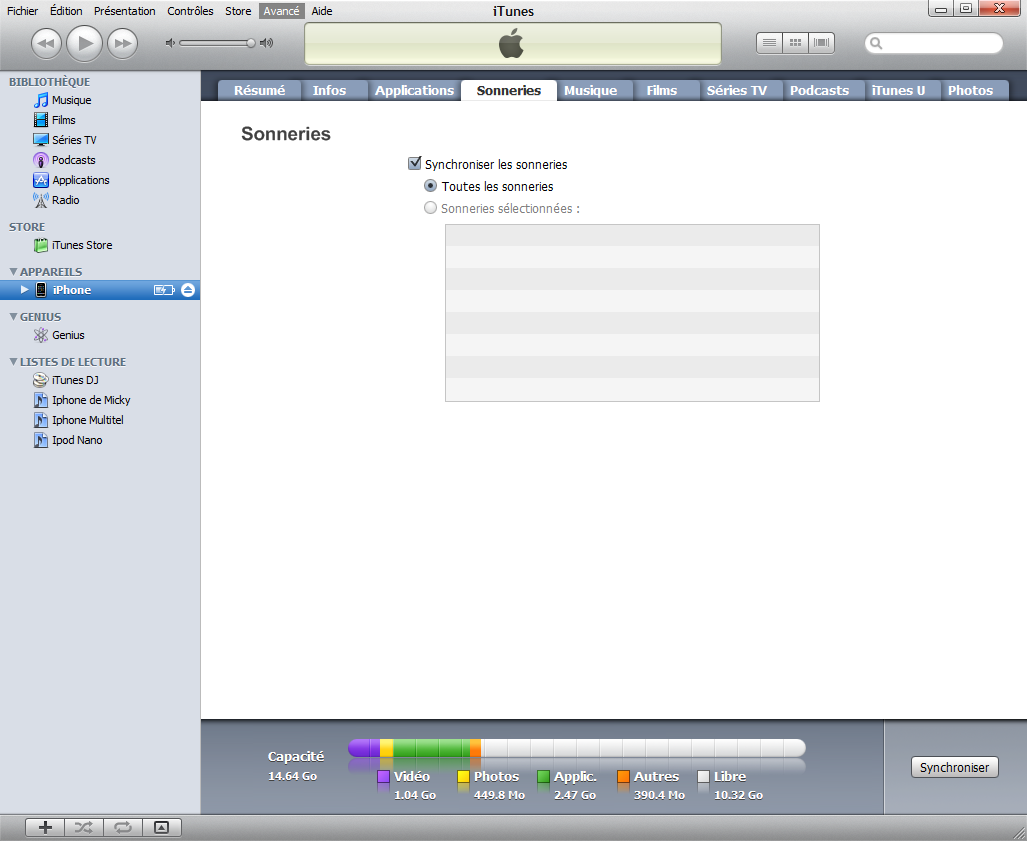Toggle repeat mode at bottom bar
The image size is (1027, 841).
[122, 827]
